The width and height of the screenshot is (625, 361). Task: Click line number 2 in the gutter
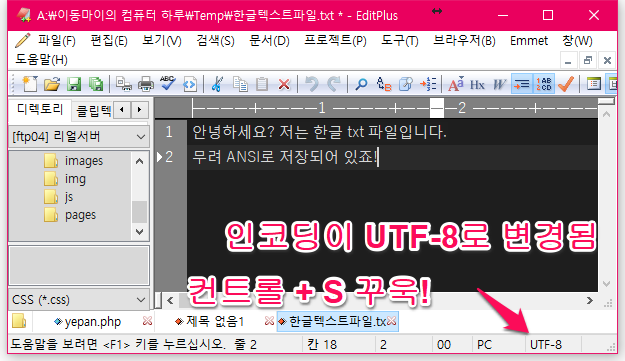(169, 157)
